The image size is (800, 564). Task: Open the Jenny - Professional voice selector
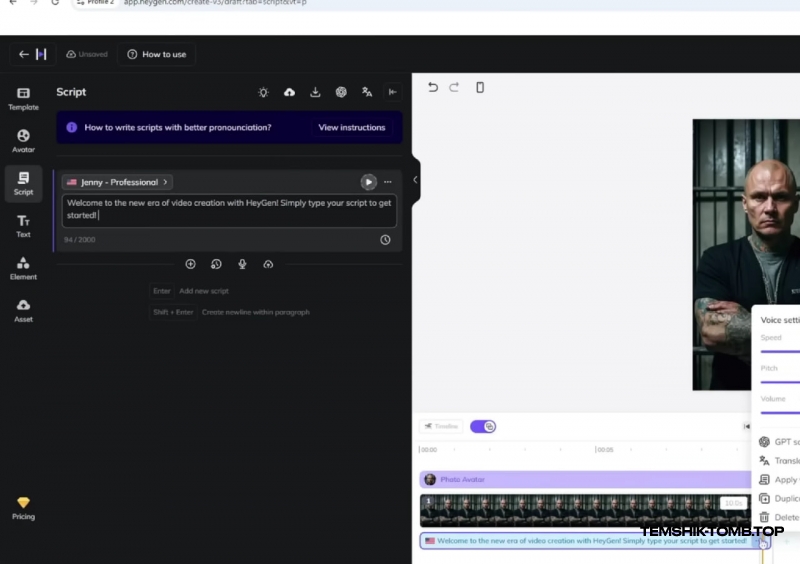[117, 182]
